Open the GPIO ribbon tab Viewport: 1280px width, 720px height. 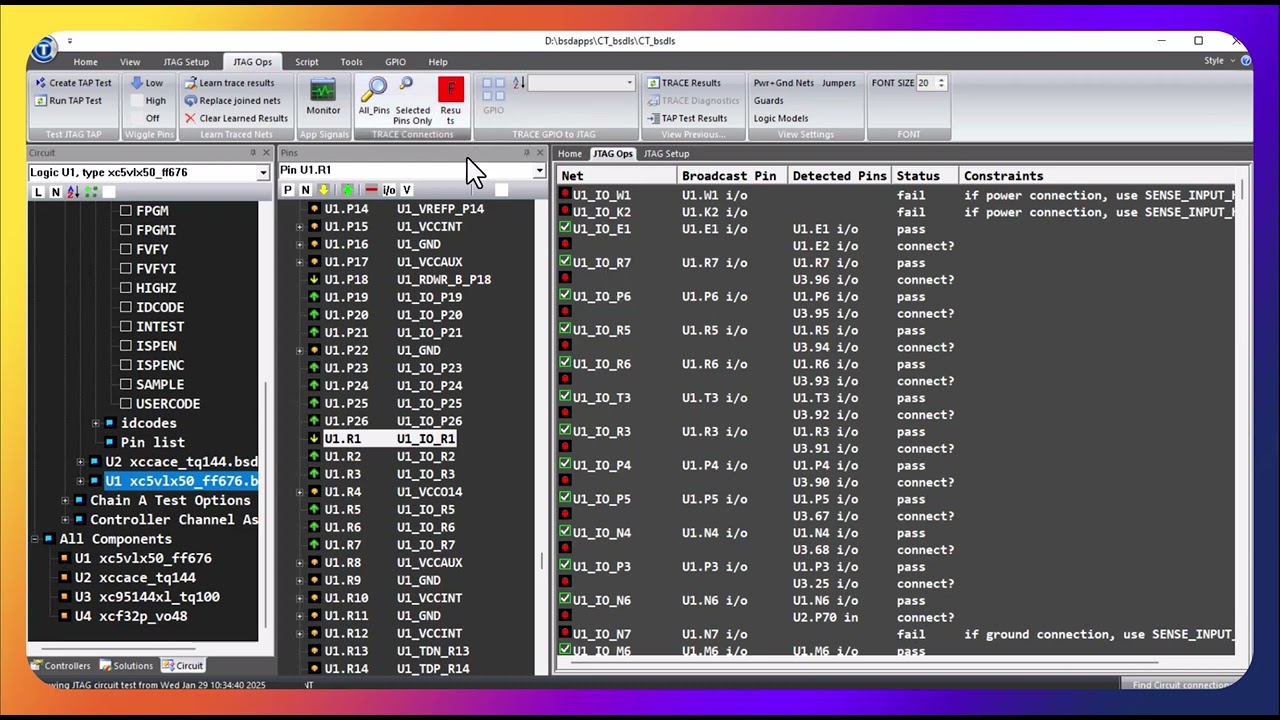click(395, 62)
